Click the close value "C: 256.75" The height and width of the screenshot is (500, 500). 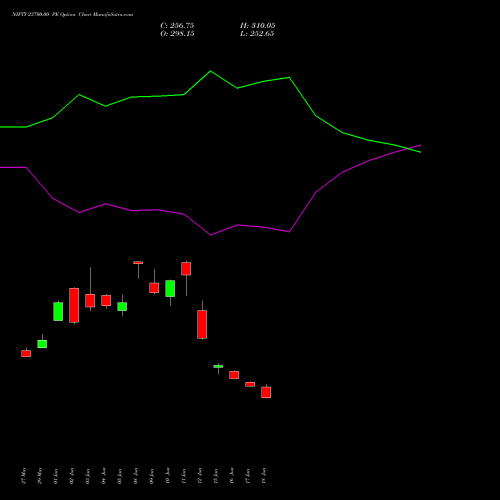point(177,26)
